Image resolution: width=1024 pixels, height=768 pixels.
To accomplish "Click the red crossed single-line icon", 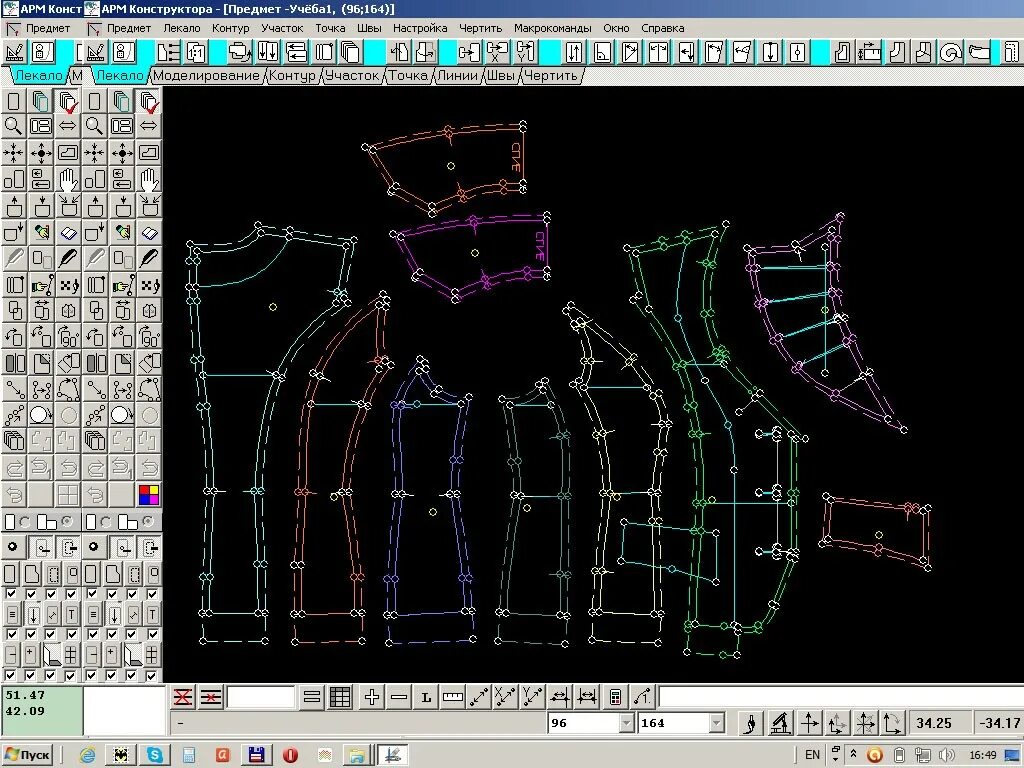I will pyautogui.click(x=210, y=697).
